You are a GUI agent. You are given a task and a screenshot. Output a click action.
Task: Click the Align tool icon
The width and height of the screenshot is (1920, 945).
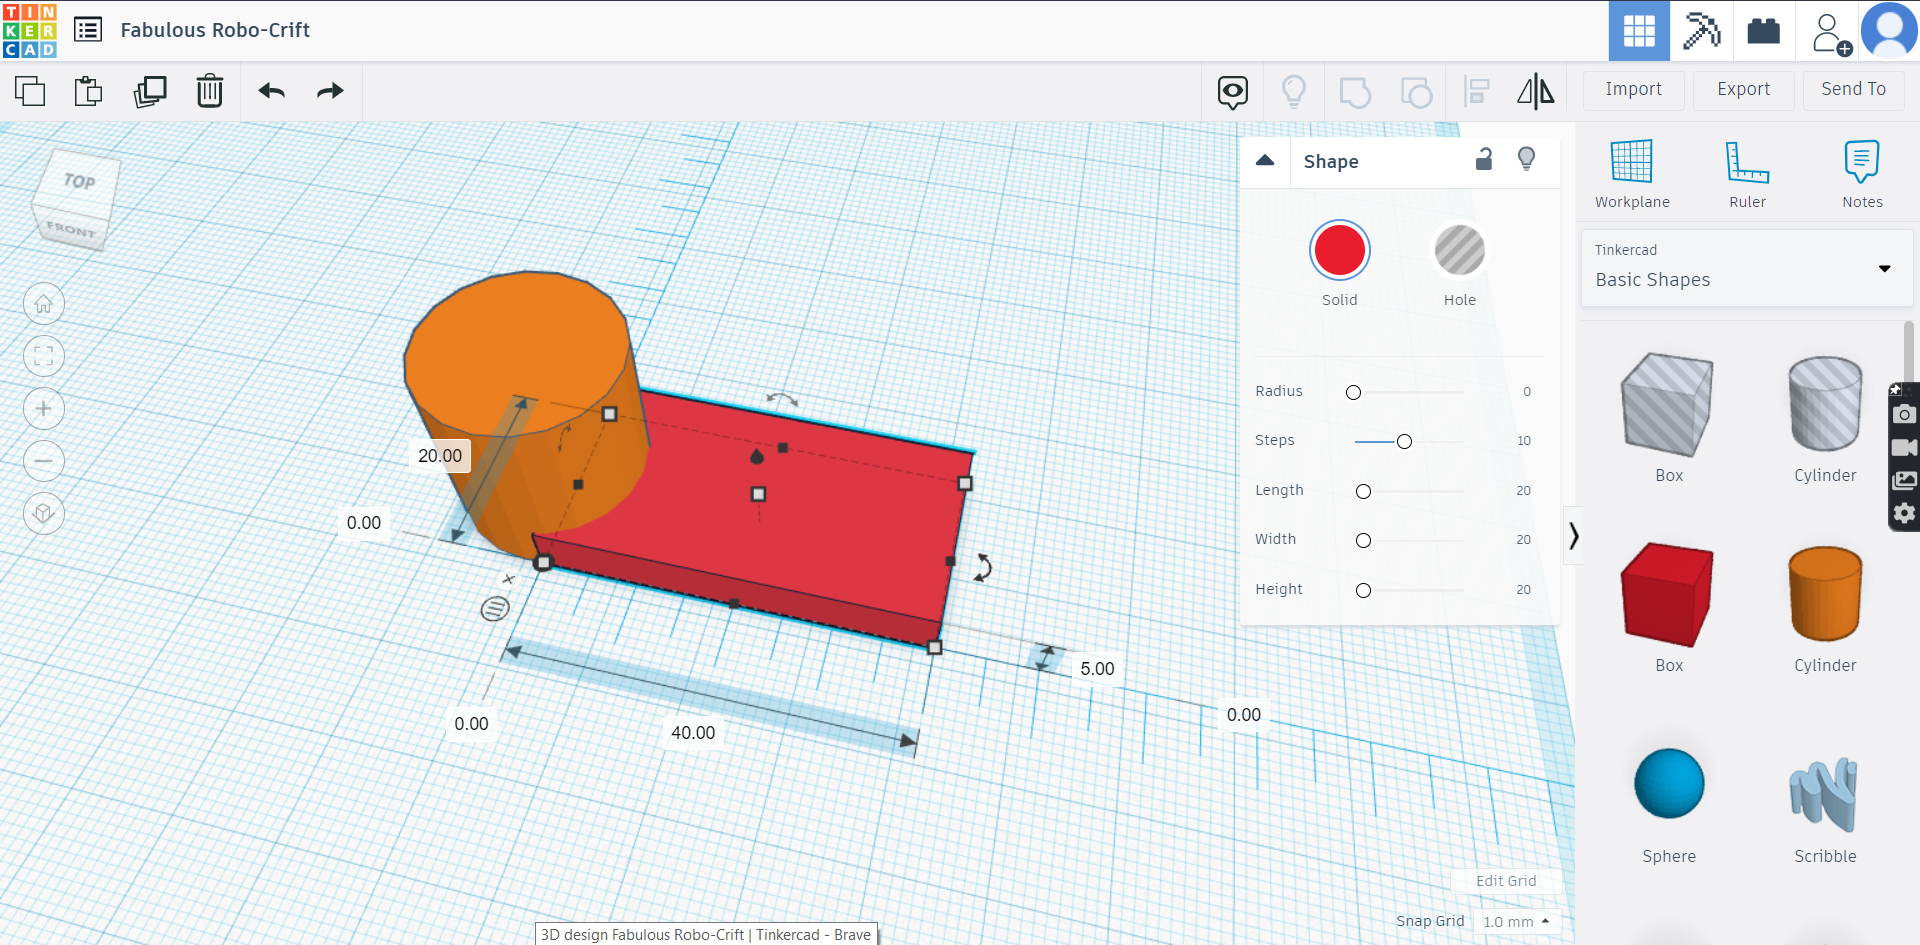click(1476, 90)
